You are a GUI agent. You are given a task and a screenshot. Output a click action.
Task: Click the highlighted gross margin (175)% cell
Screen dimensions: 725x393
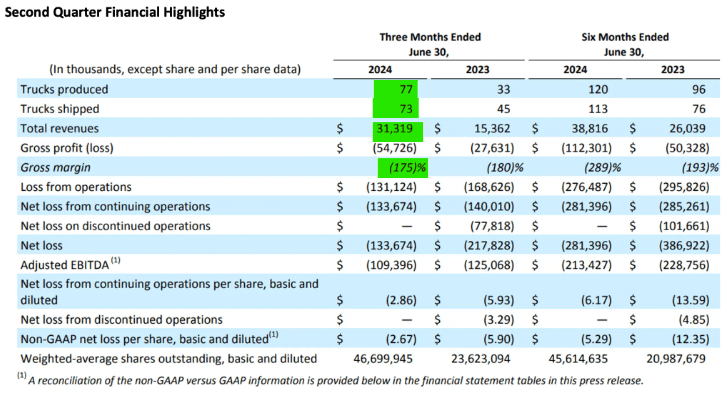[x=403, y=167]
